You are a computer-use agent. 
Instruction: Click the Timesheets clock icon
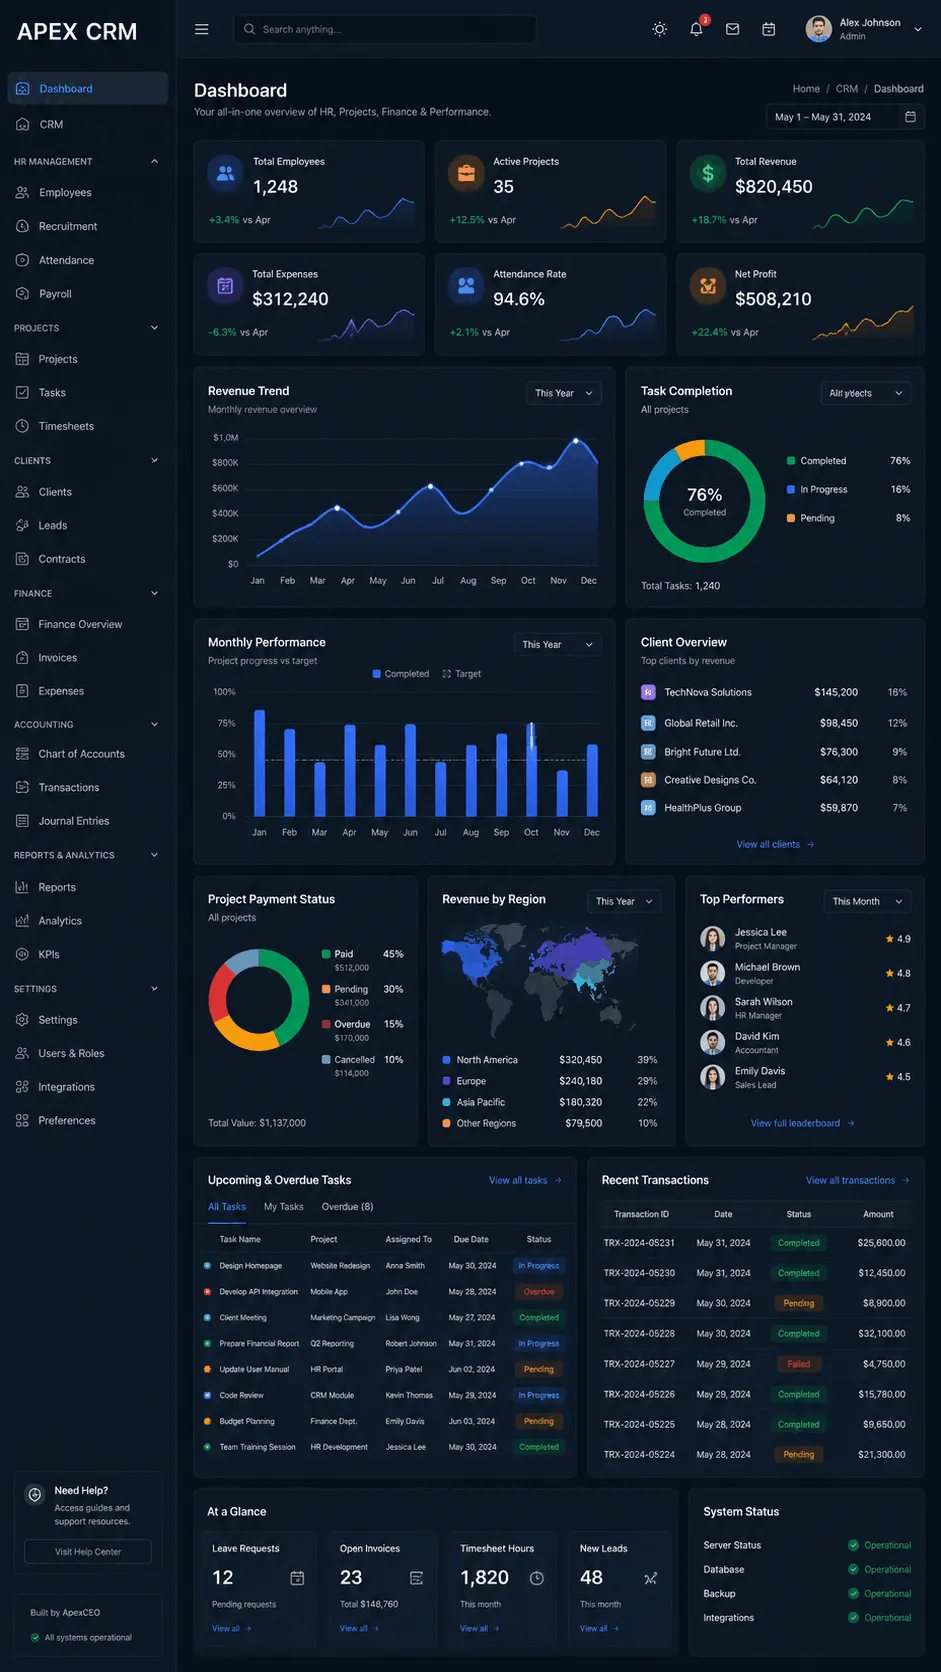point(22,426)
